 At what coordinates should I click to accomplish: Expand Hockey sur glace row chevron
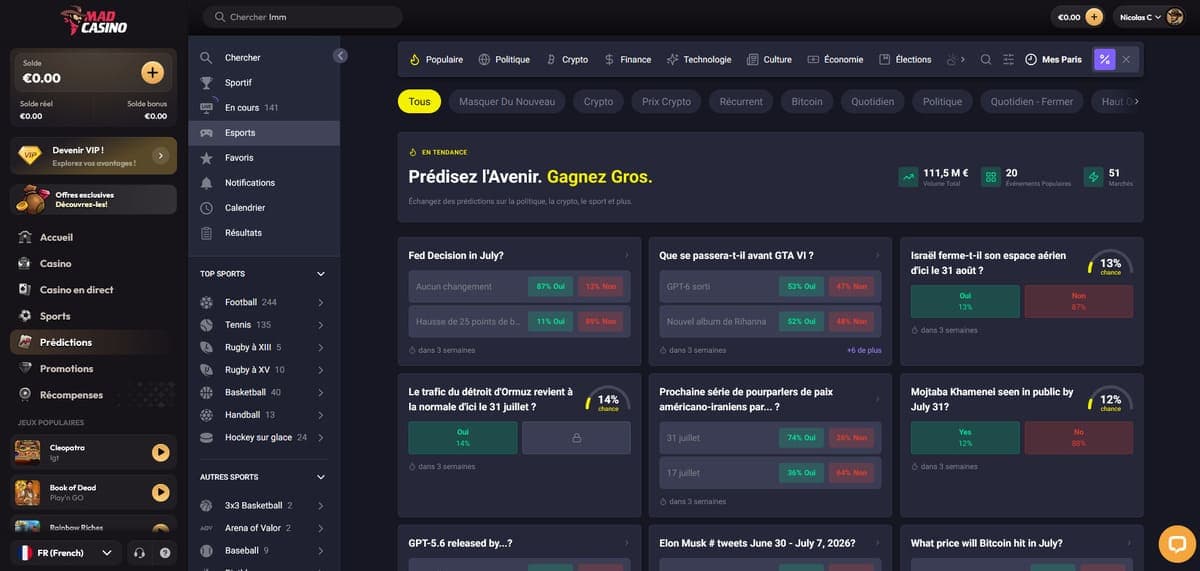point(321,437)
